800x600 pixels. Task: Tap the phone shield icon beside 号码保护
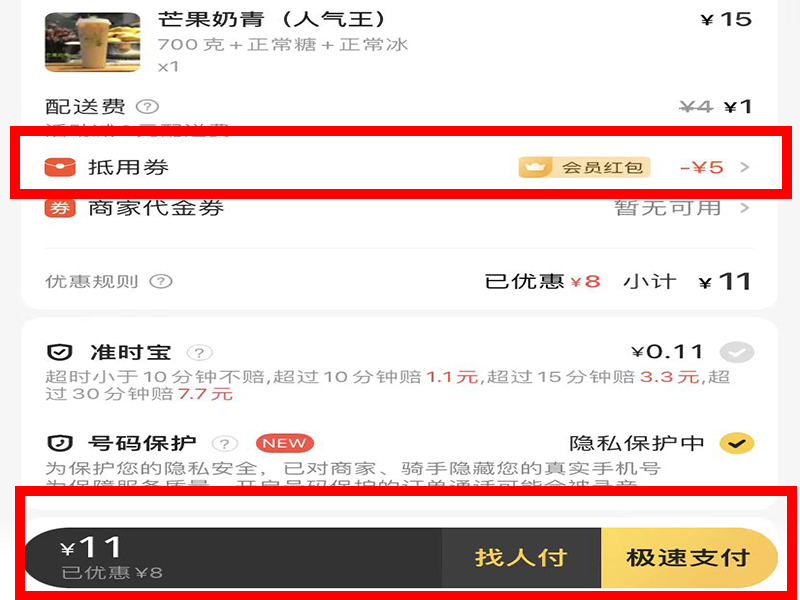(x=60, y=443)
